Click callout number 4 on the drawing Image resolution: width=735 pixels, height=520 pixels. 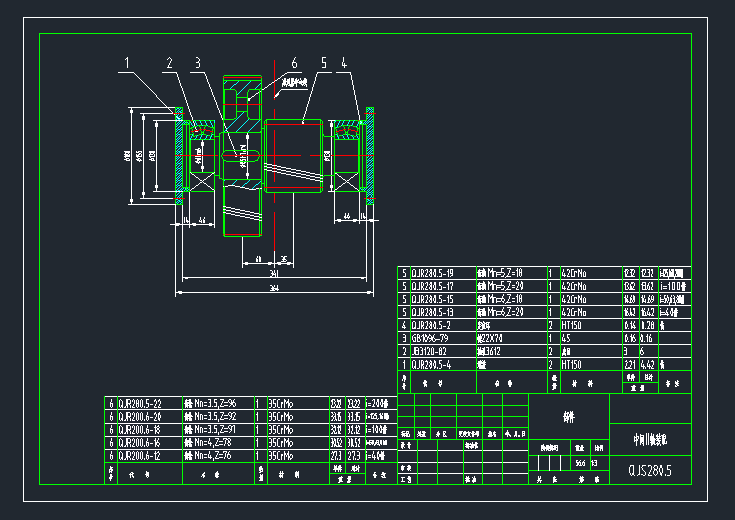[344, 63]
